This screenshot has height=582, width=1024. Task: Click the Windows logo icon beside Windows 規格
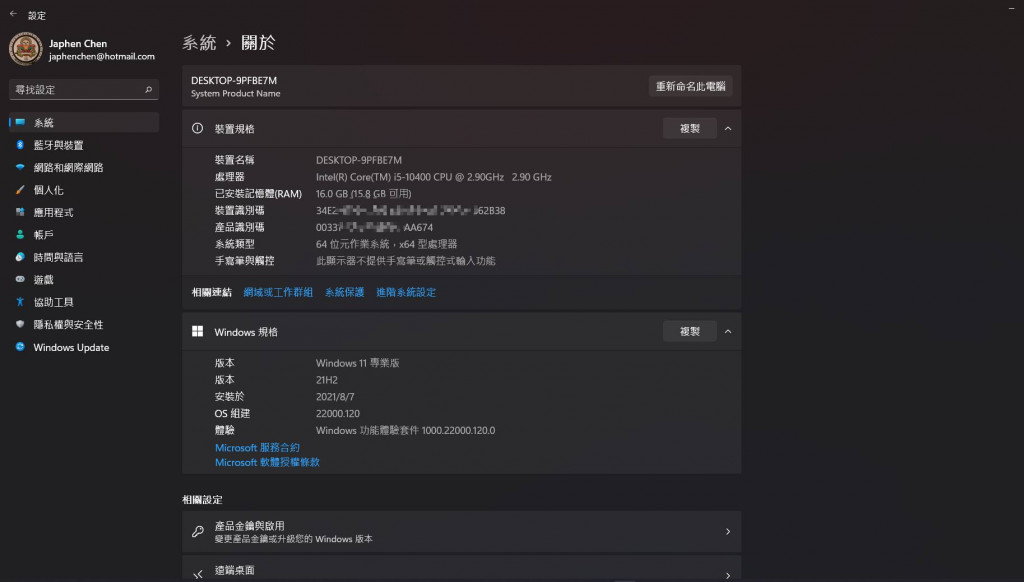[197, 331]
